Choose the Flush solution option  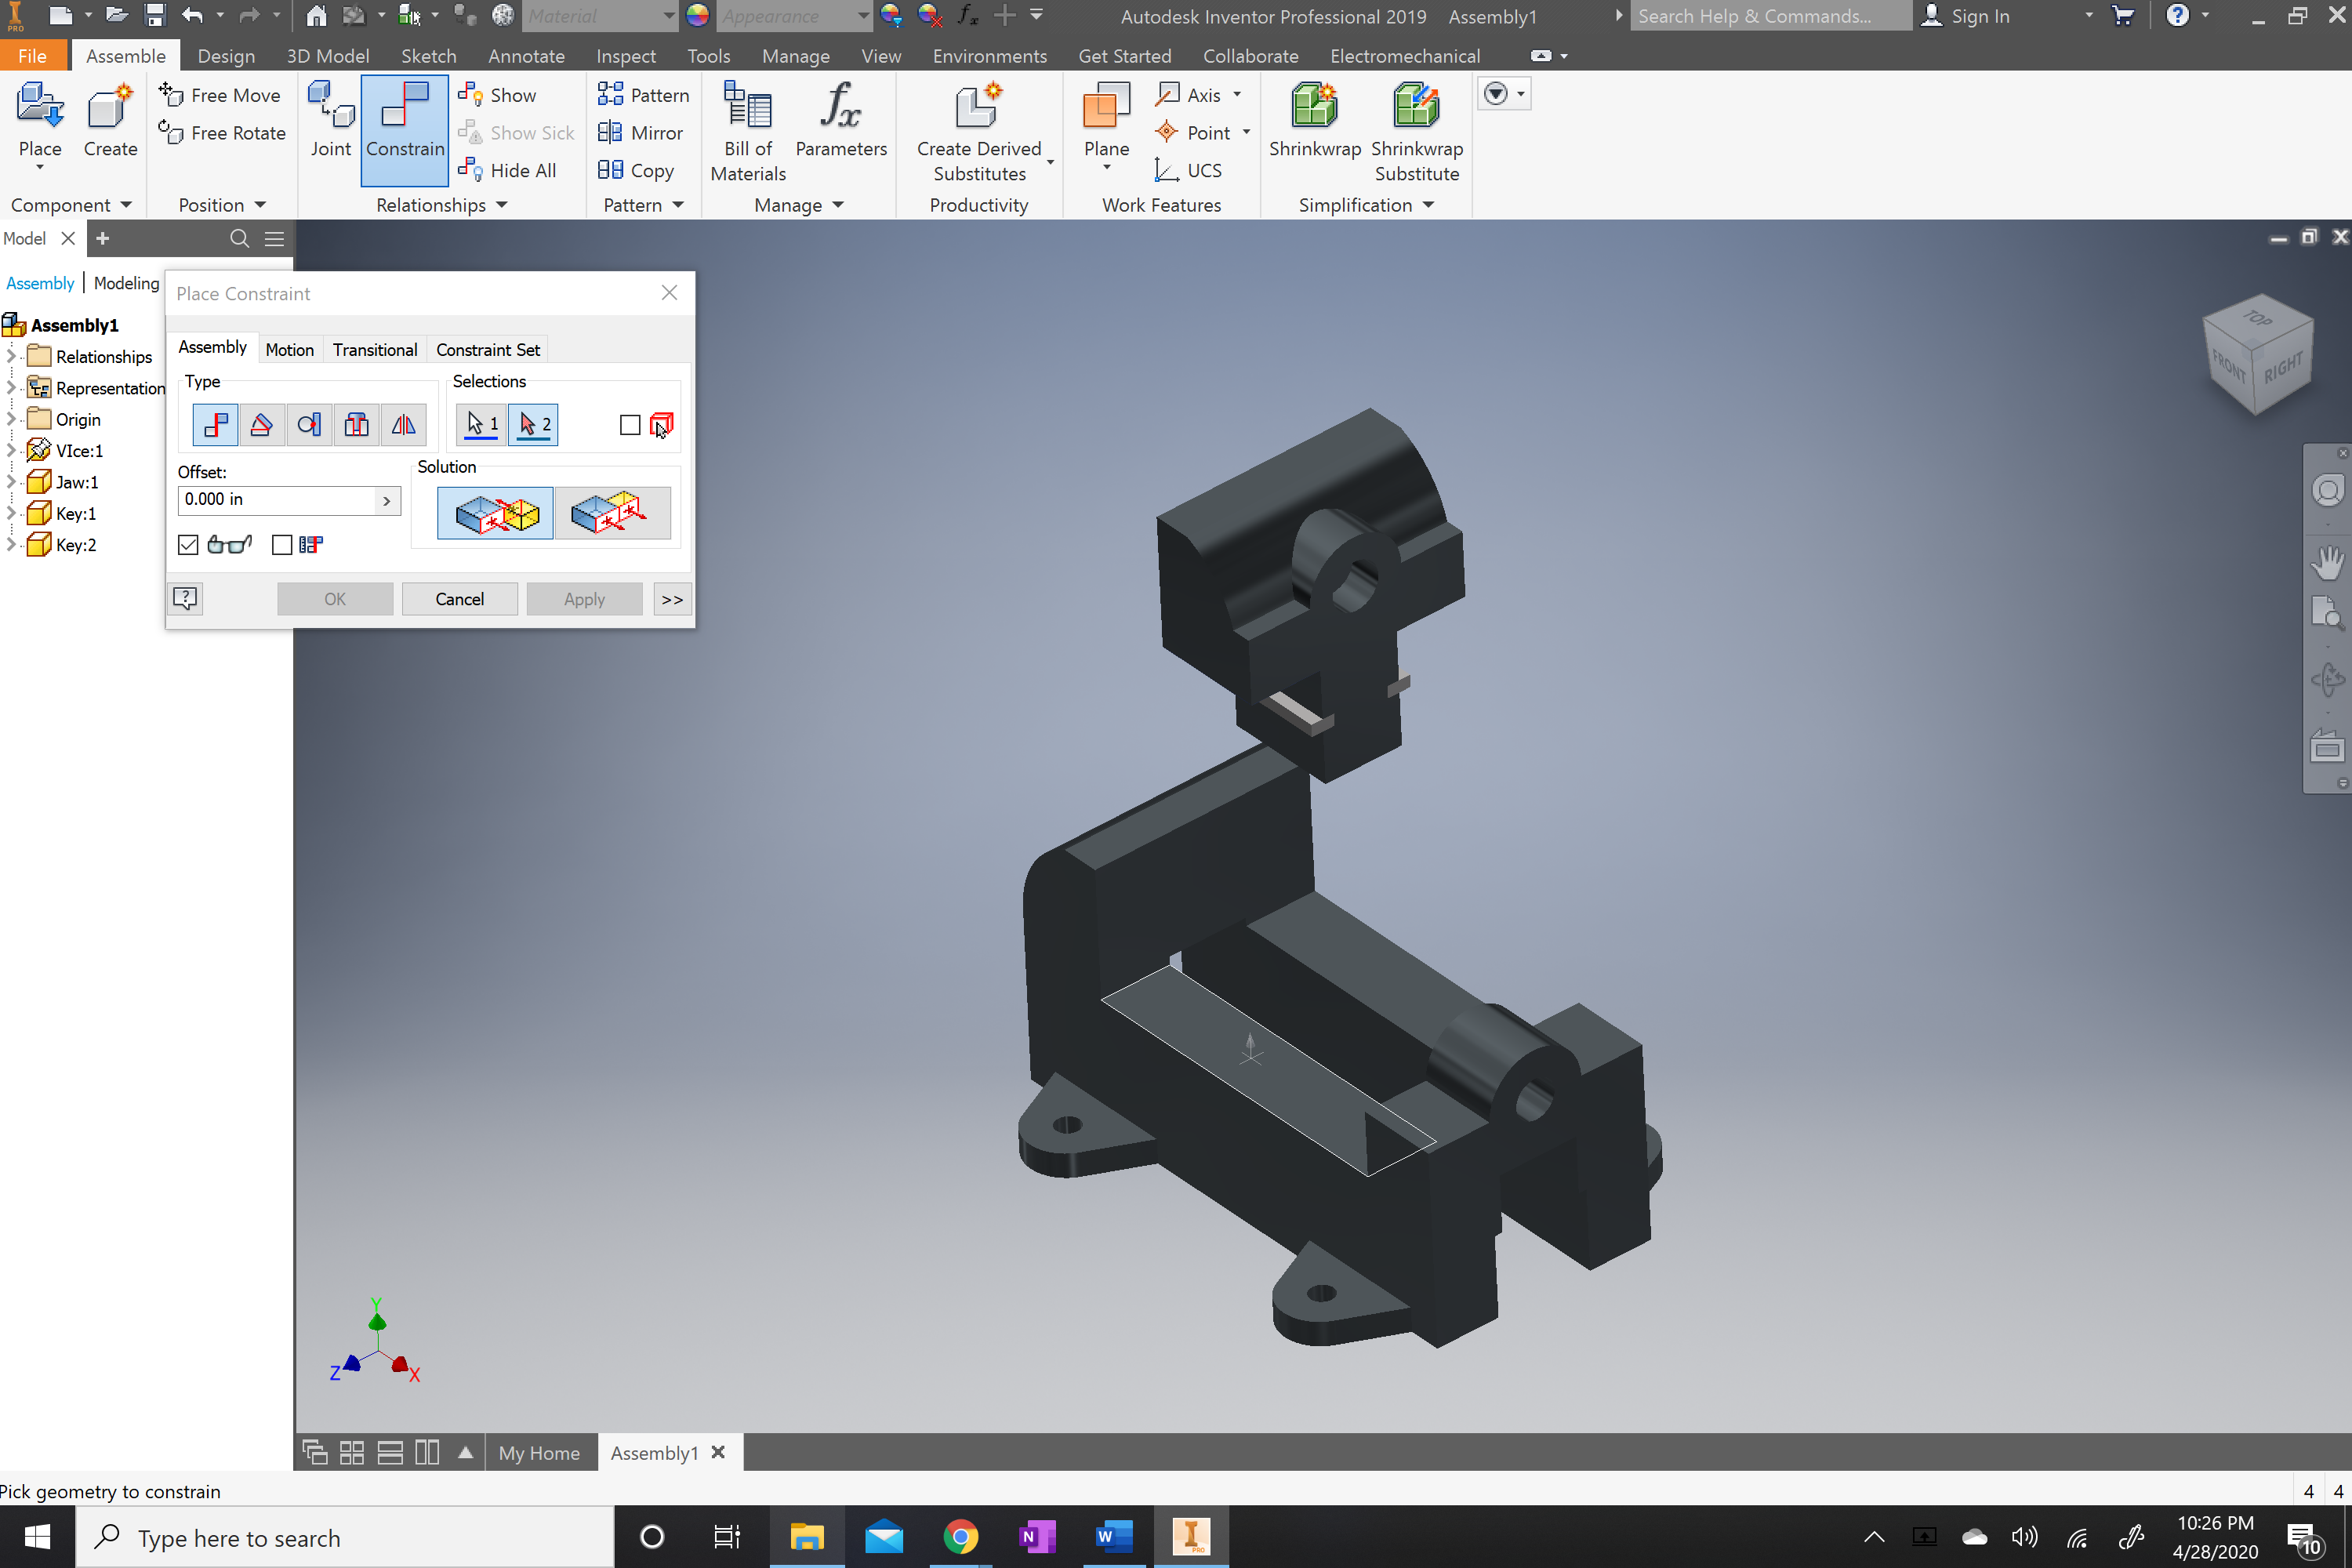coord(612,514)
